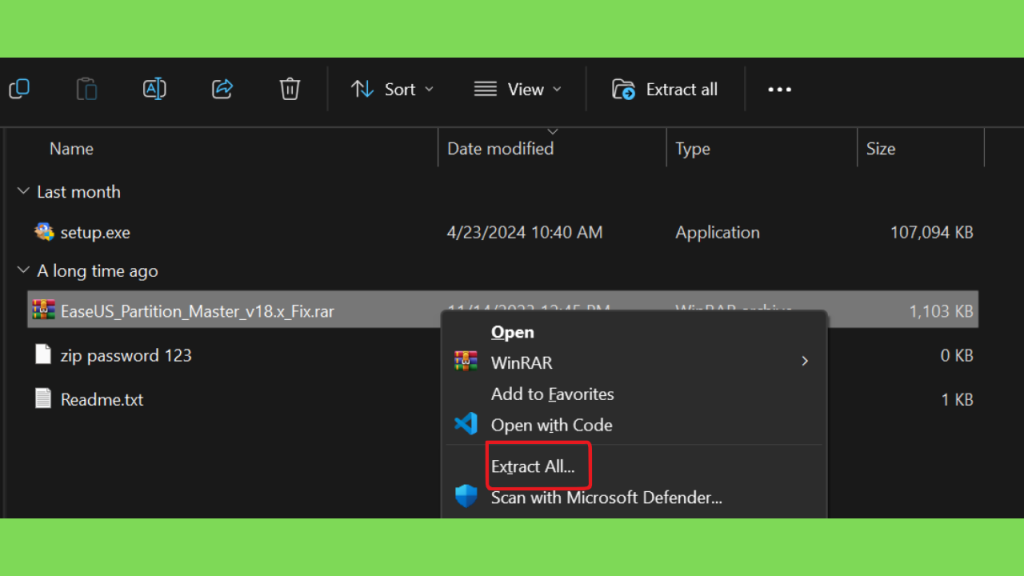Choose Open in the context menu

tap(513, 332)
